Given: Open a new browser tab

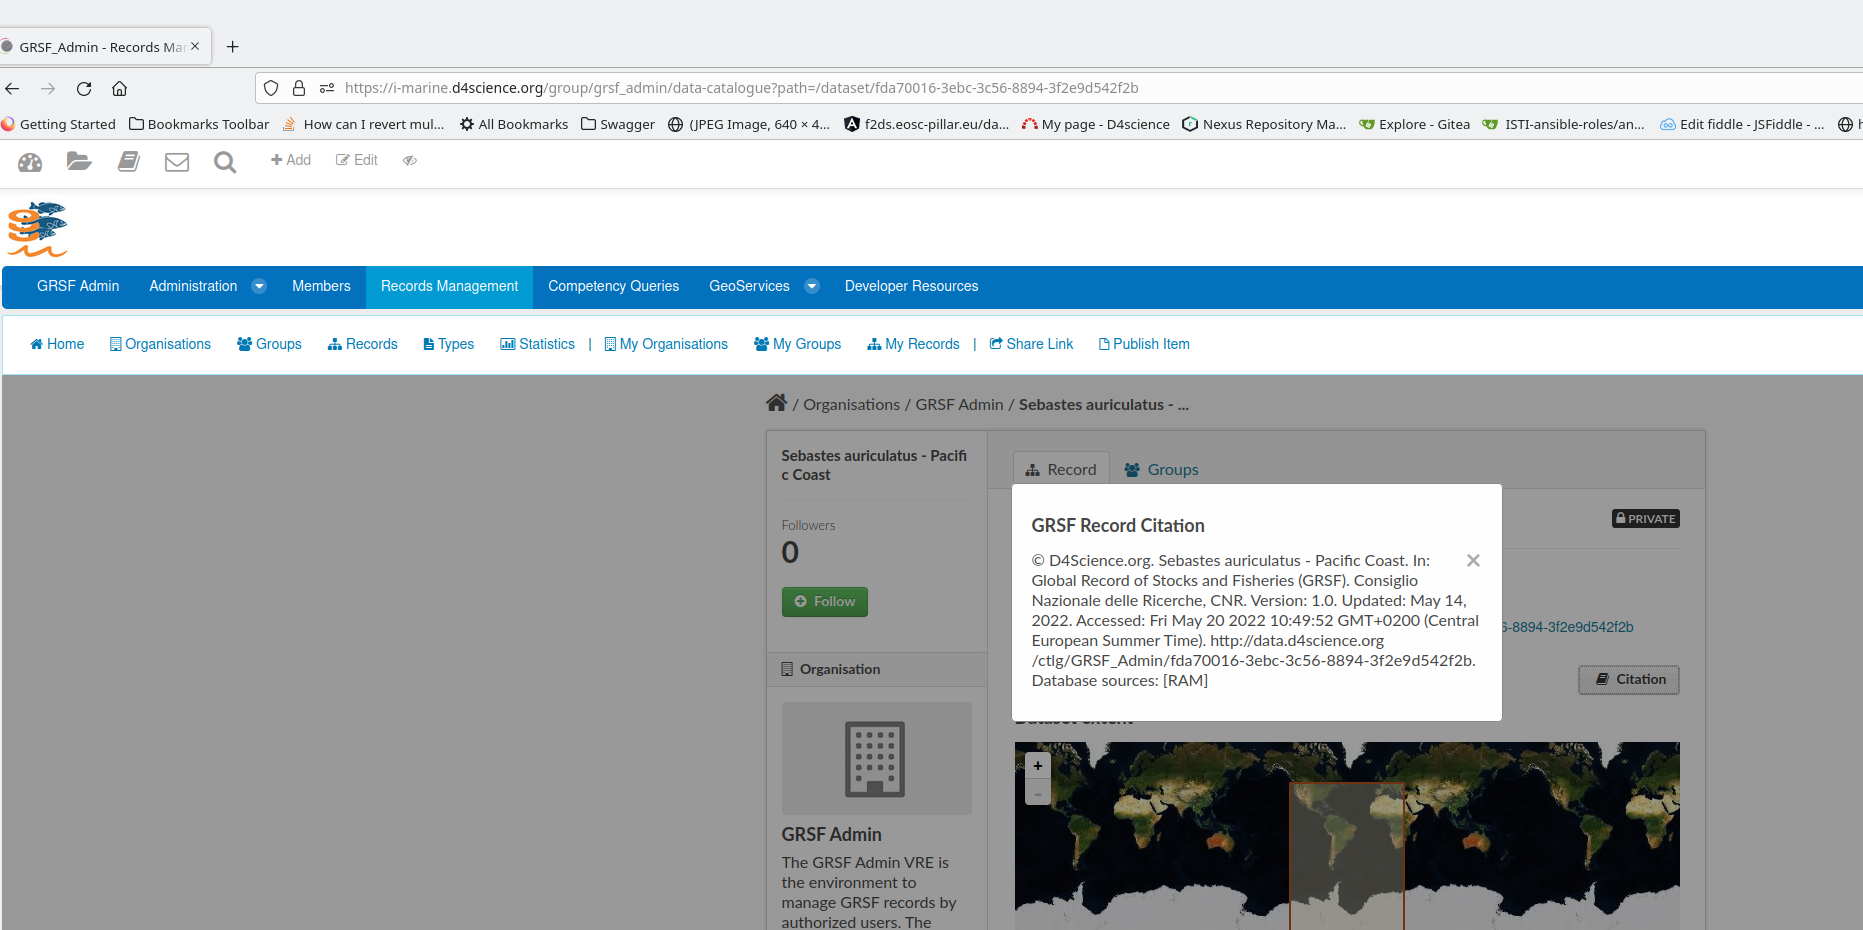Looking at the screenshot, I should [233, 47].
